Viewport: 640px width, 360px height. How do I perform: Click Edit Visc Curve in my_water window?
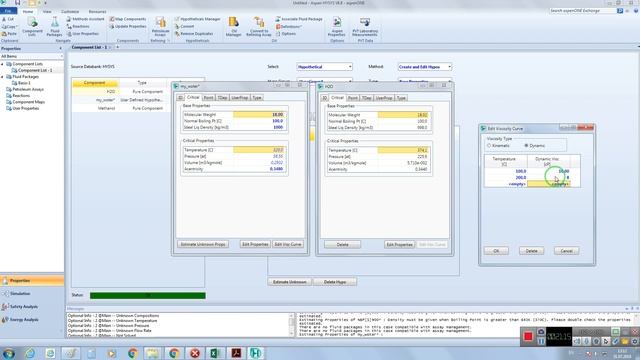pyautogui.click(x=288, y=244)
